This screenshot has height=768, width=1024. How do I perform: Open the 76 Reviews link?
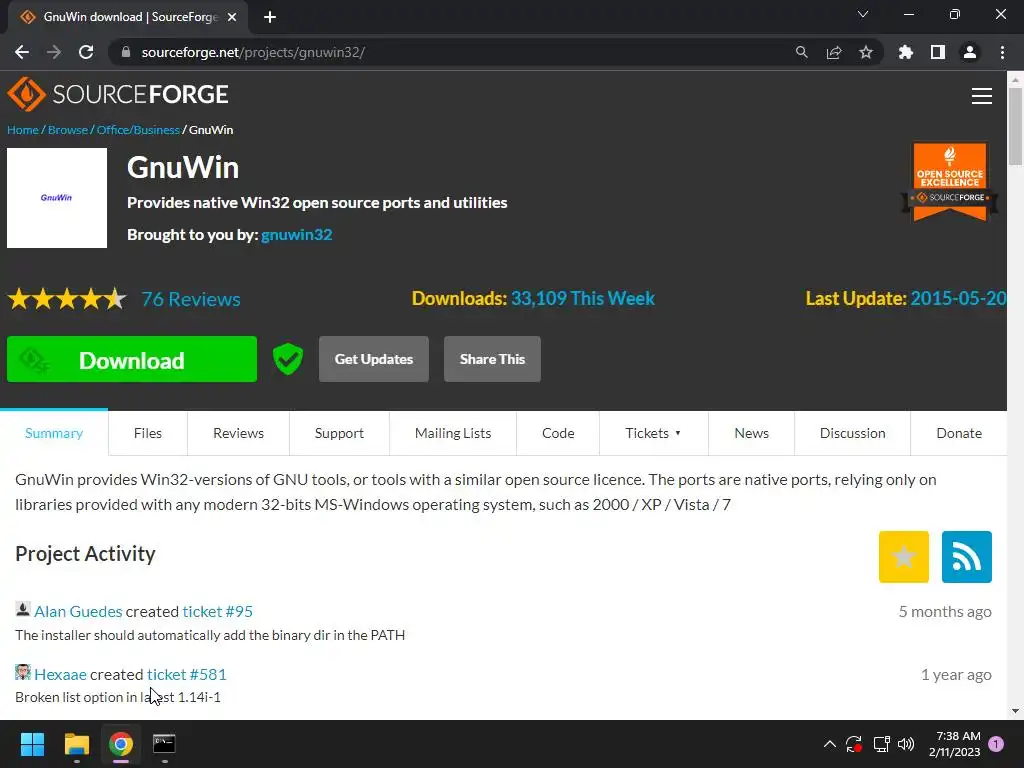click(191, 299)
